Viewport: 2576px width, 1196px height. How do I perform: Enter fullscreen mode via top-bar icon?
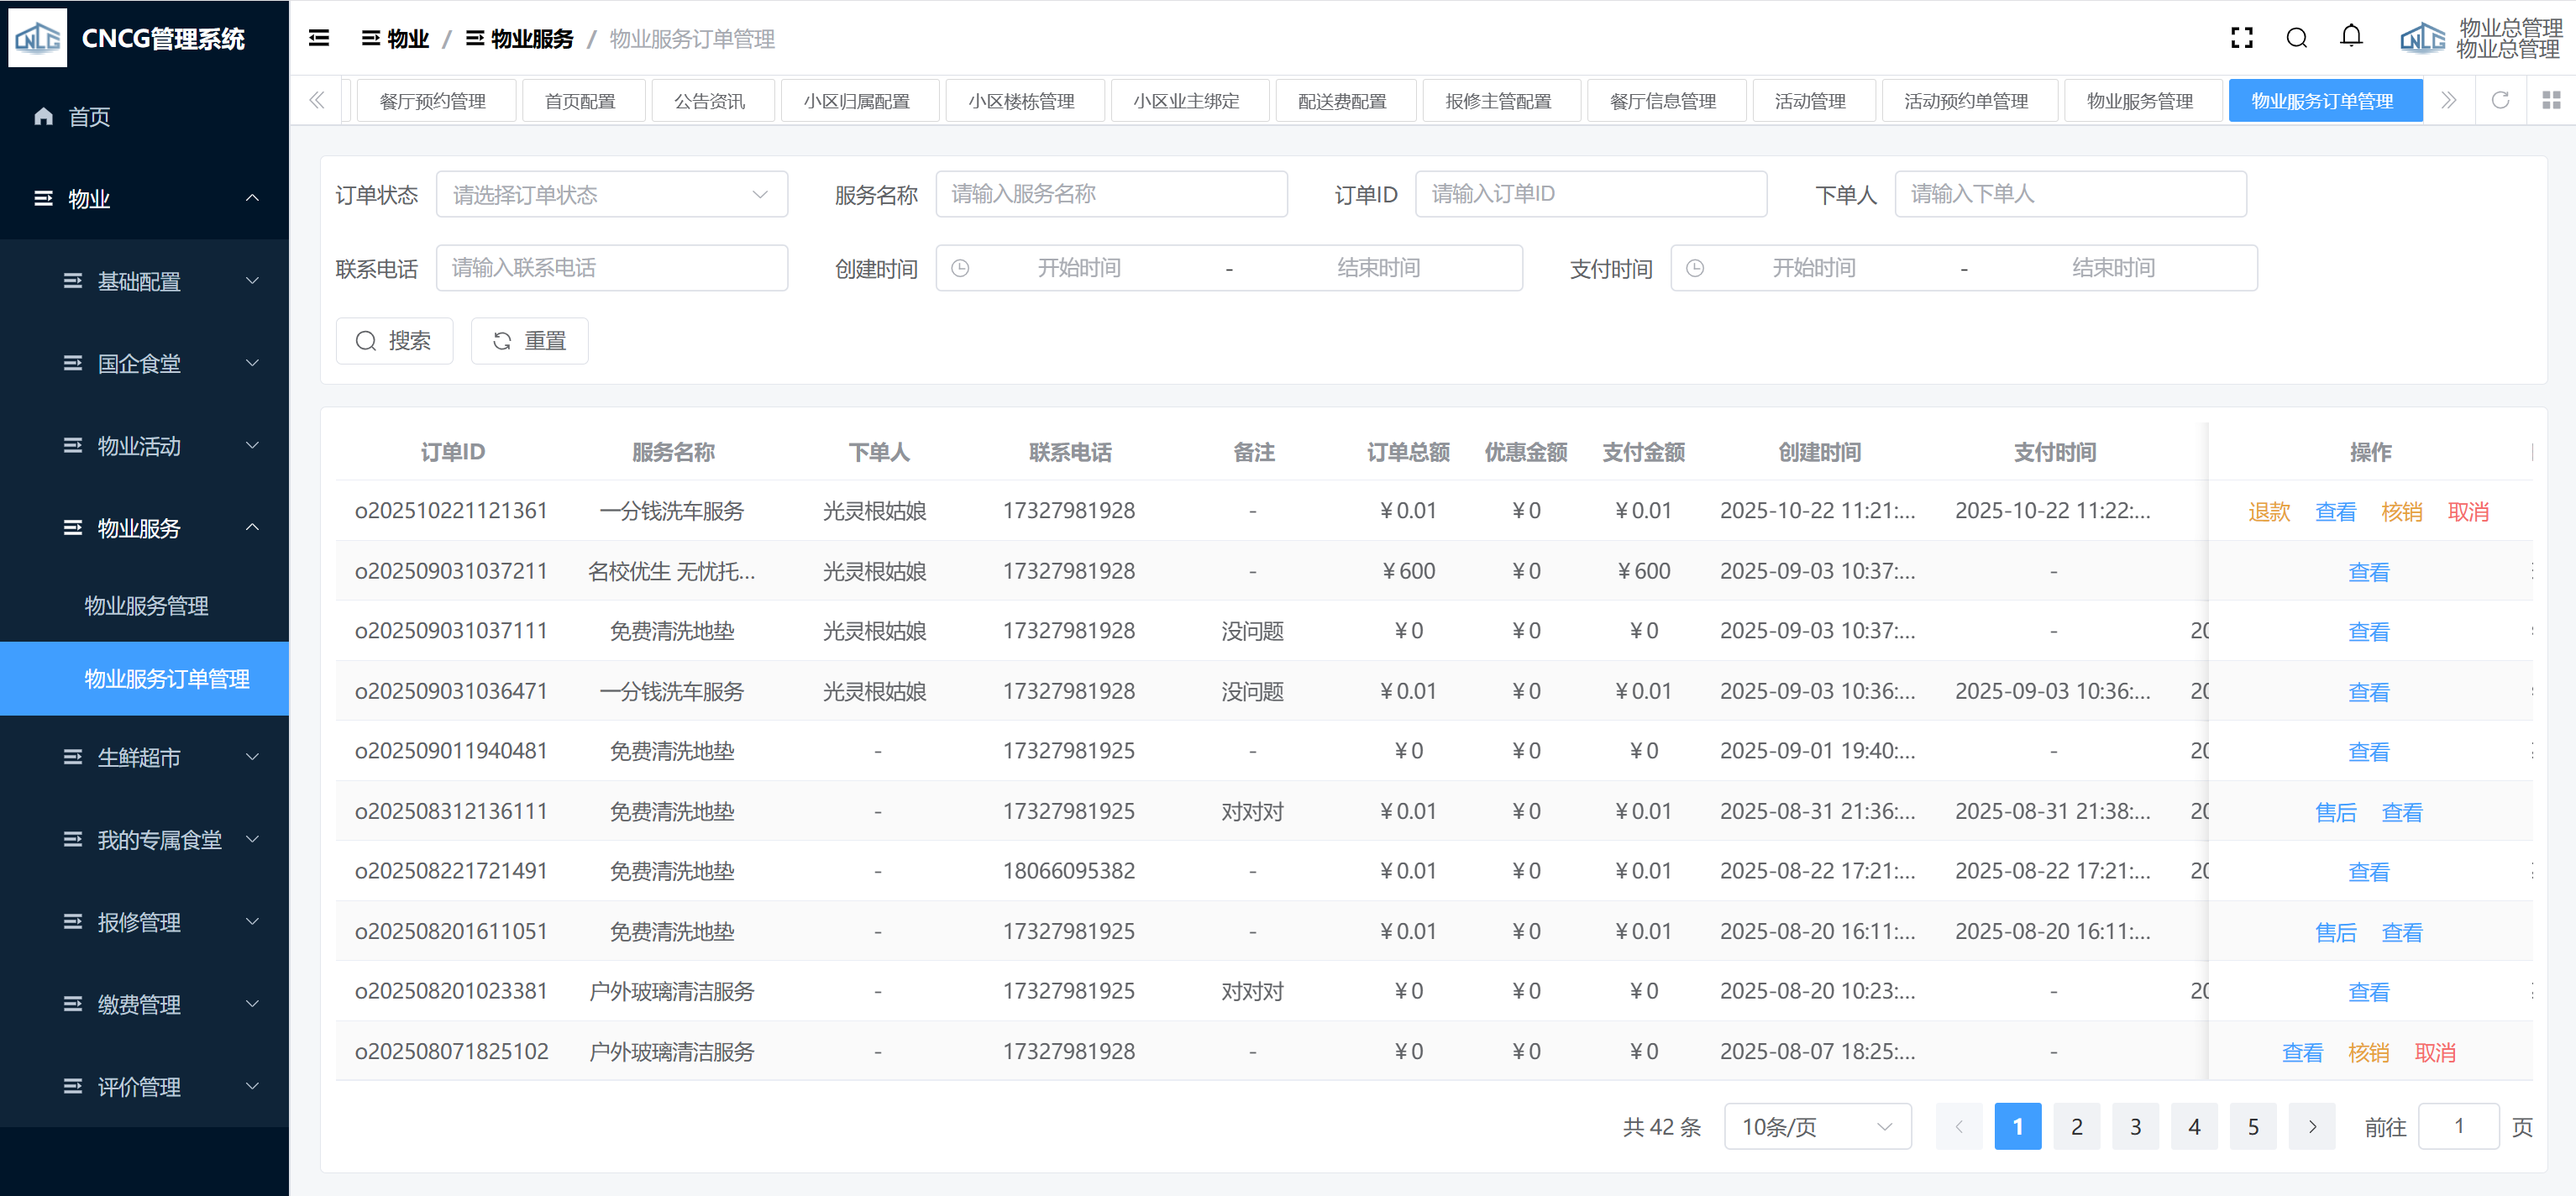(x=2241, y=38)
